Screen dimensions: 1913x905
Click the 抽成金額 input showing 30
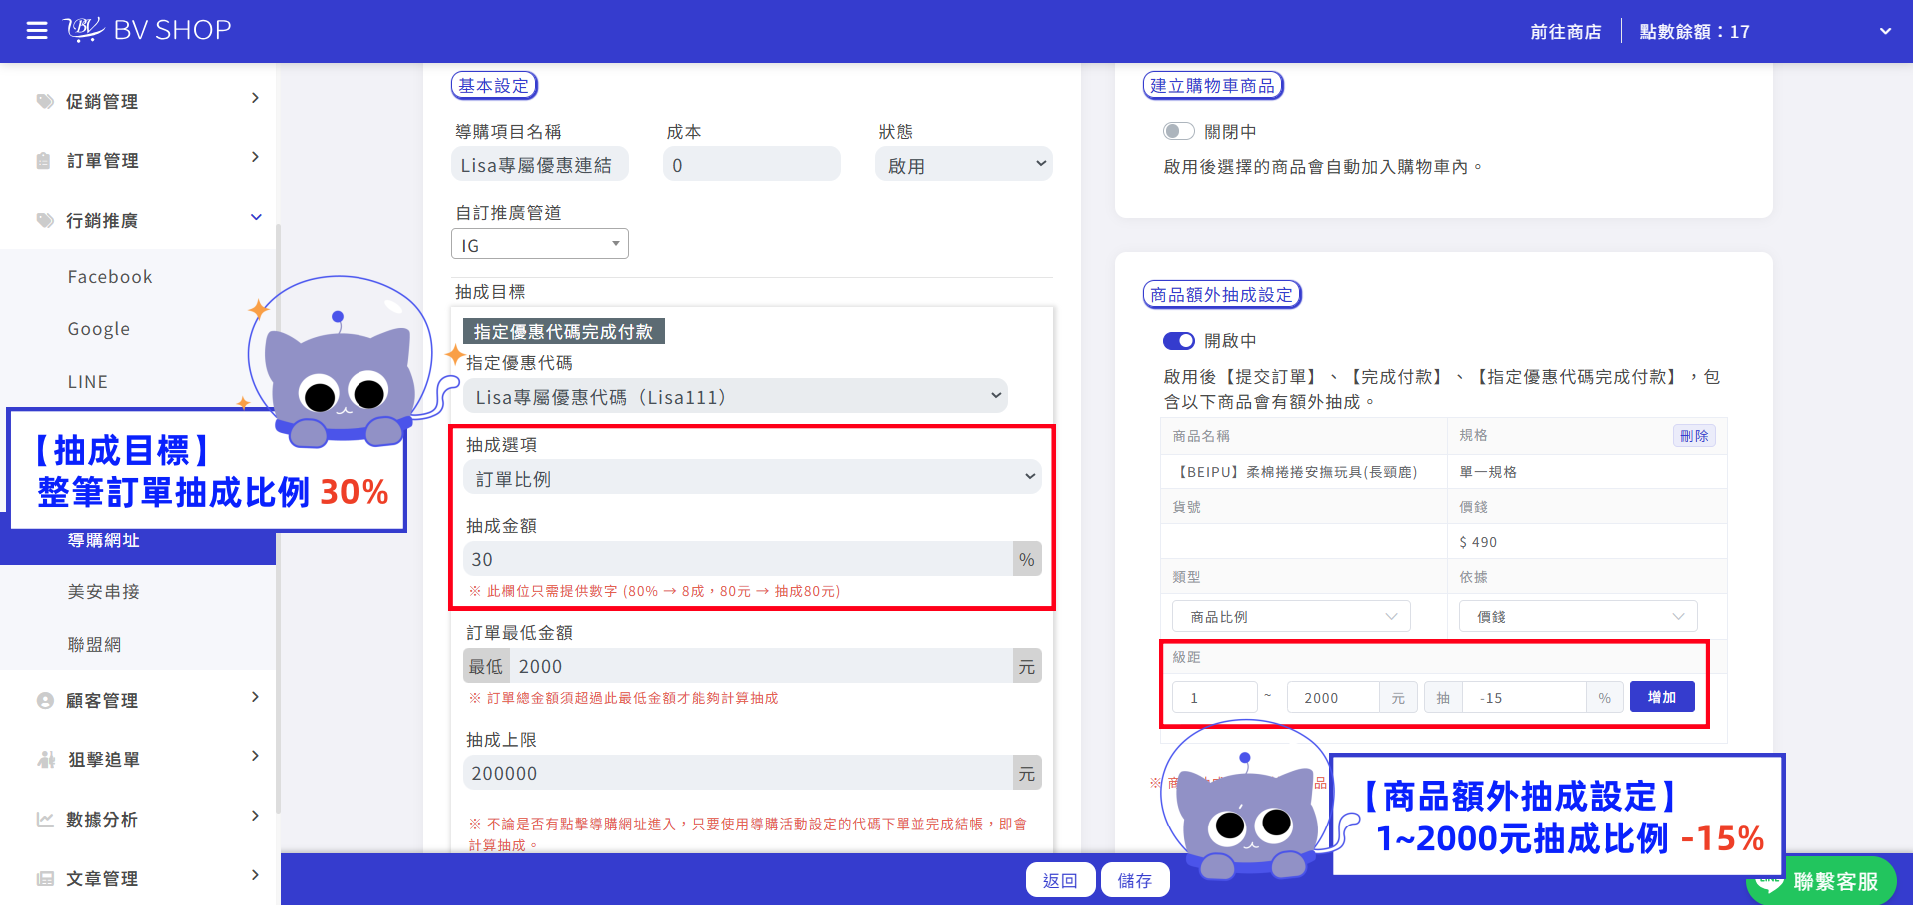(x=738, y=559)
